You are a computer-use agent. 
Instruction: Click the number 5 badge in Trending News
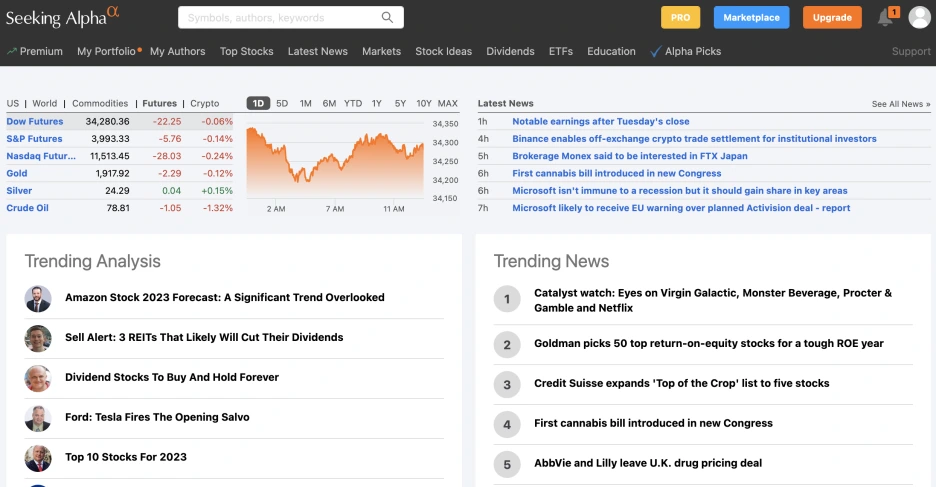point(507,464)
